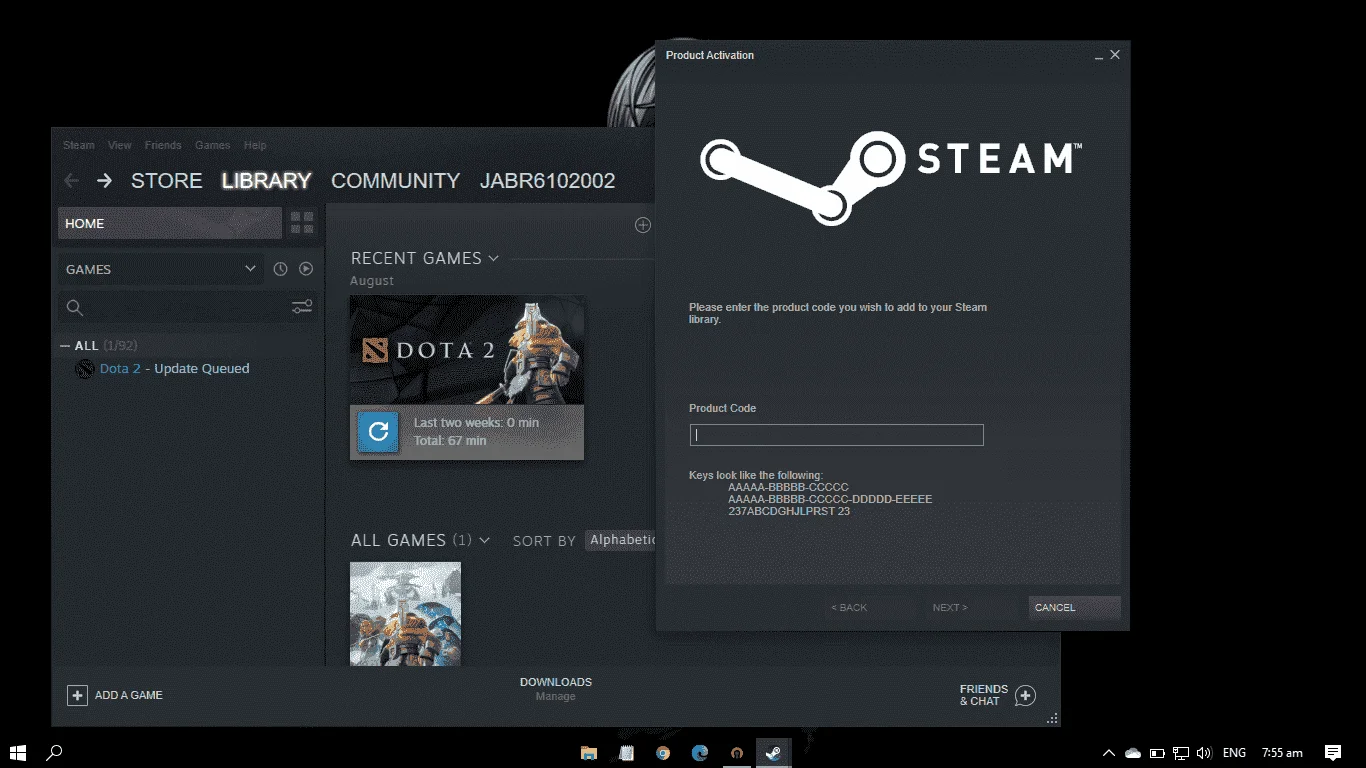This screenshot has width=1366, height=768.
Task: Click the Dota 2 icon in game list
Action: [85, 369]
